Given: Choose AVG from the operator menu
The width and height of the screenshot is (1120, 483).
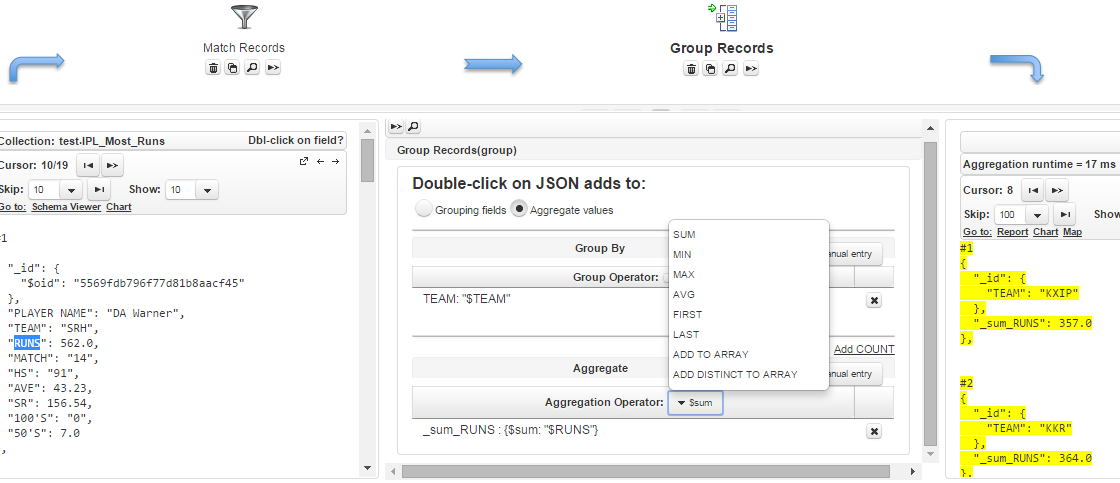Looking at the screenshot, I should pos(684,294).
